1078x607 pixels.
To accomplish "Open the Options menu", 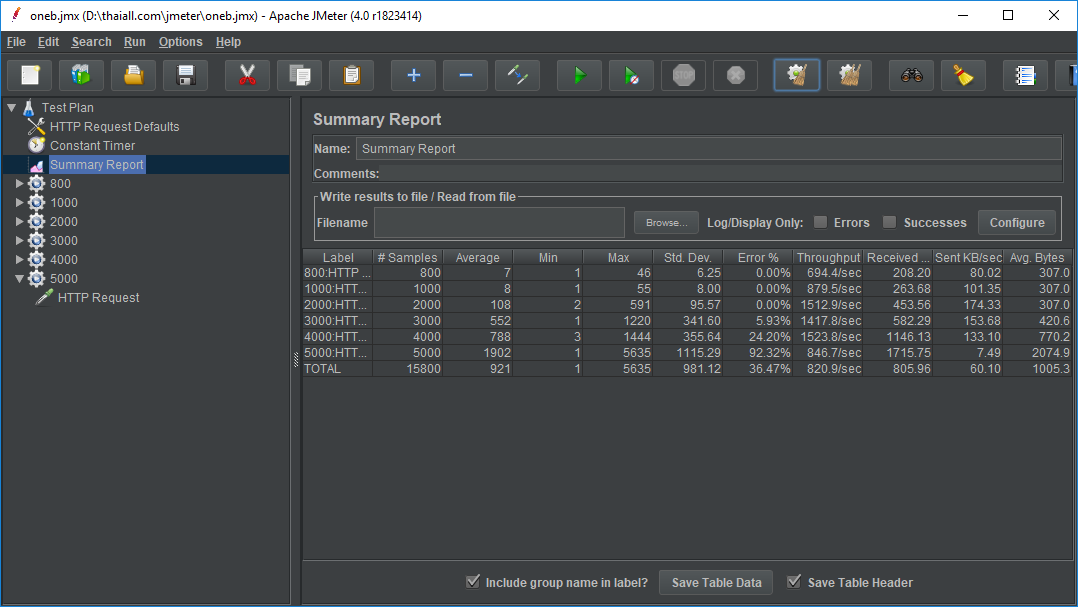I will (180, 42).
